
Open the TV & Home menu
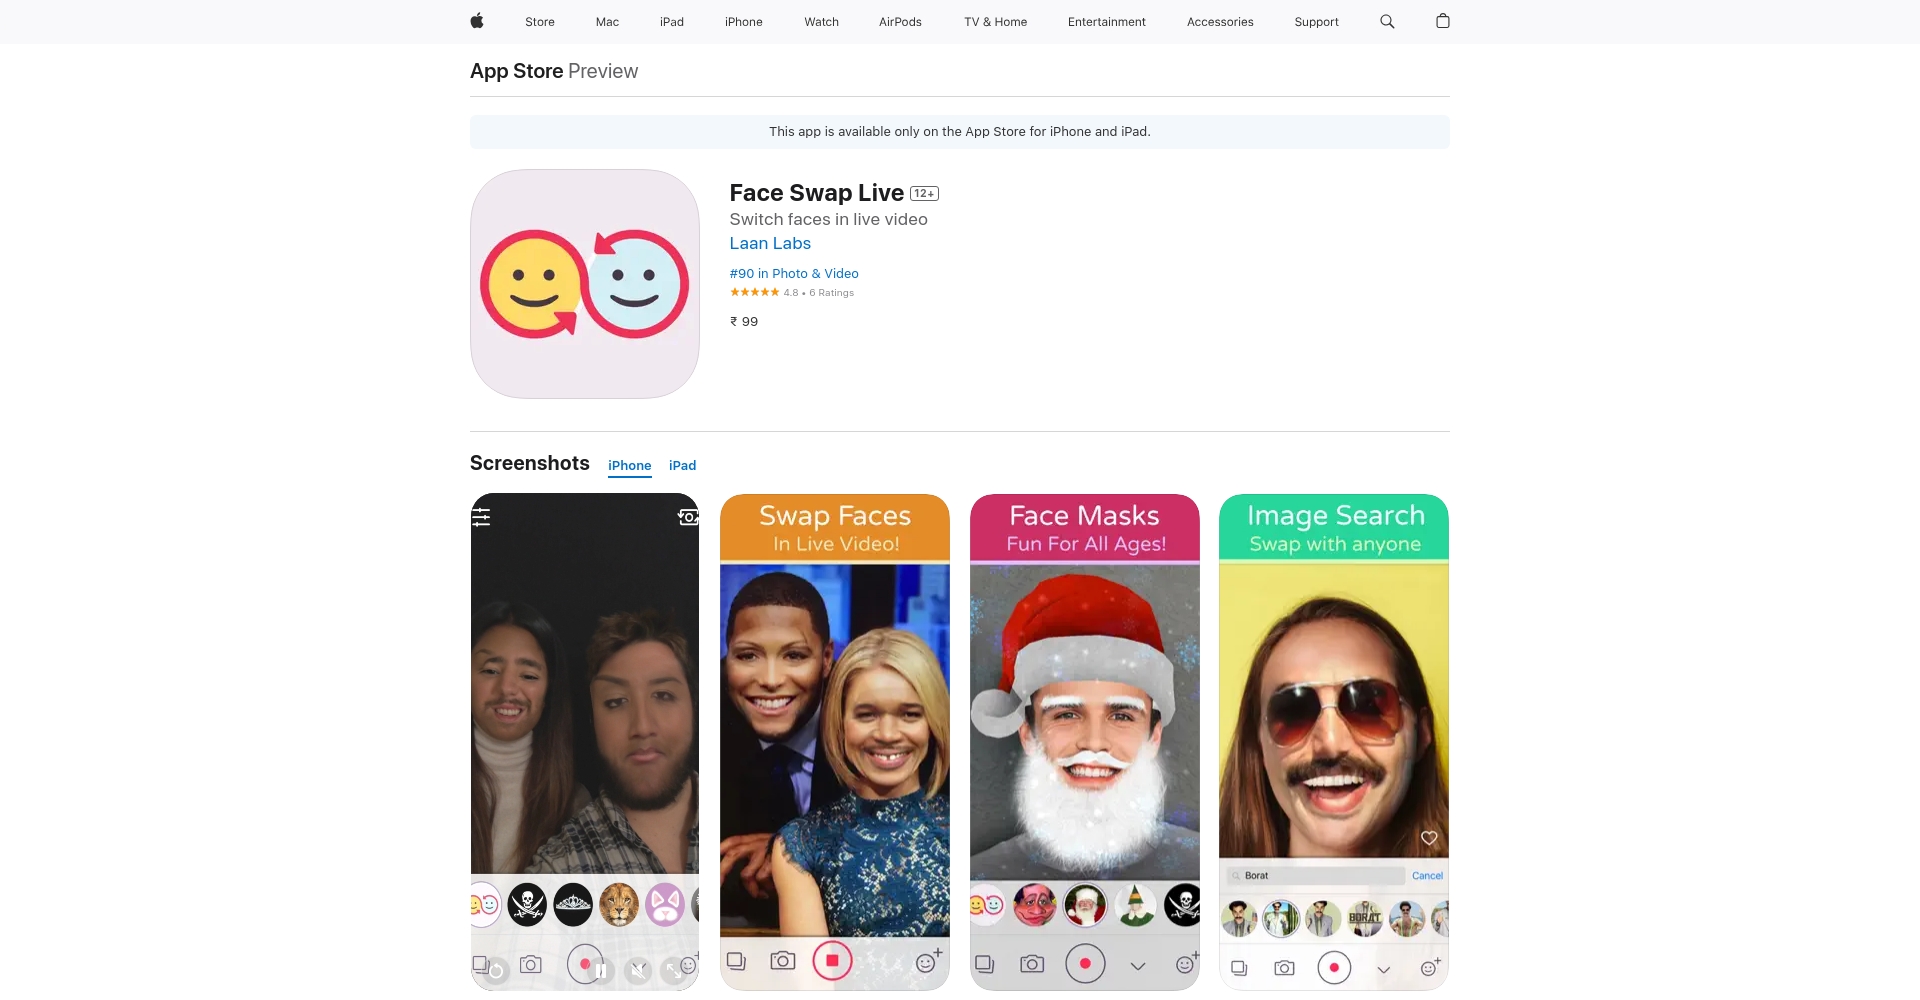pyautogui.click(x=996, y=22)
